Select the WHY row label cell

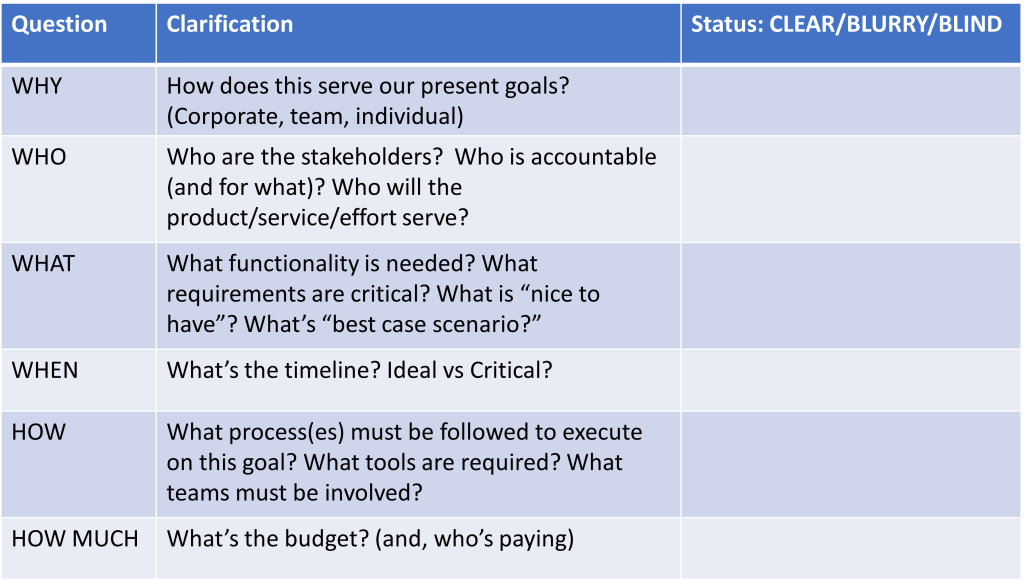pos(37,86)
